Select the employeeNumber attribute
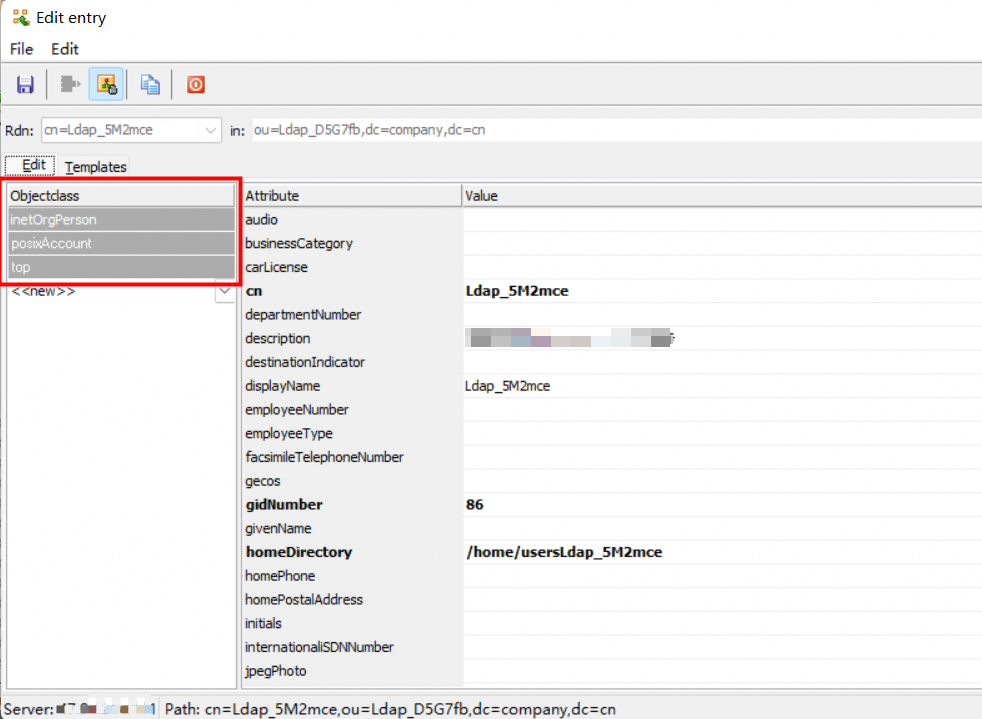982x719 pixels. (x=297, y=410)
